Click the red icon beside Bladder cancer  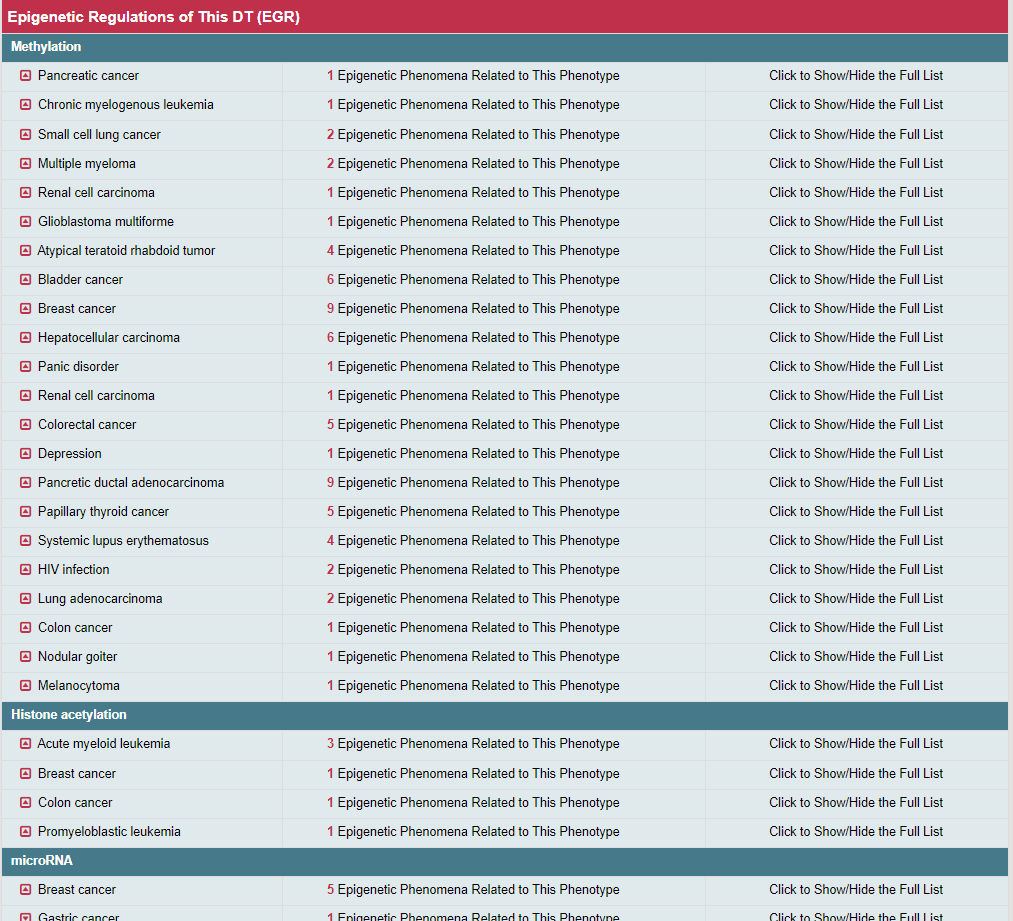pyautogui.click(x=25, y=280)
